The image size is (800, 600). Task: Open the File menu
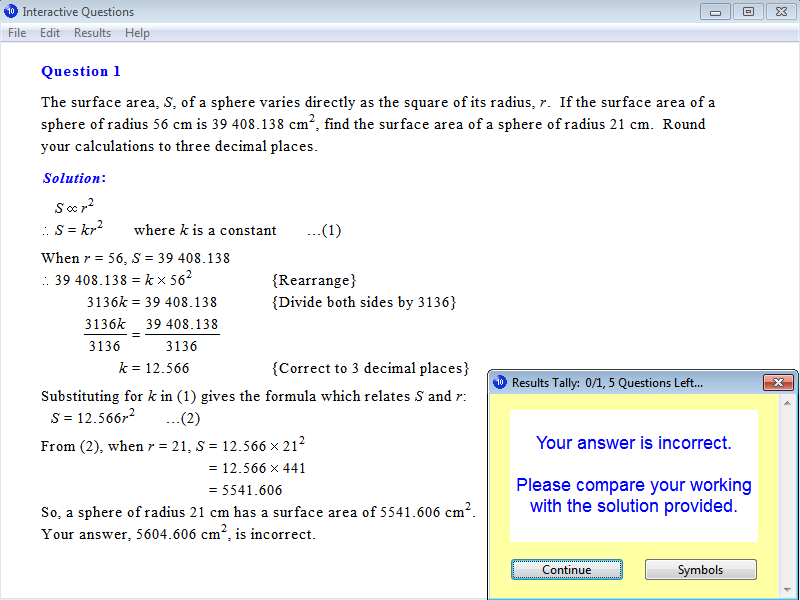(x=17, y=33)
